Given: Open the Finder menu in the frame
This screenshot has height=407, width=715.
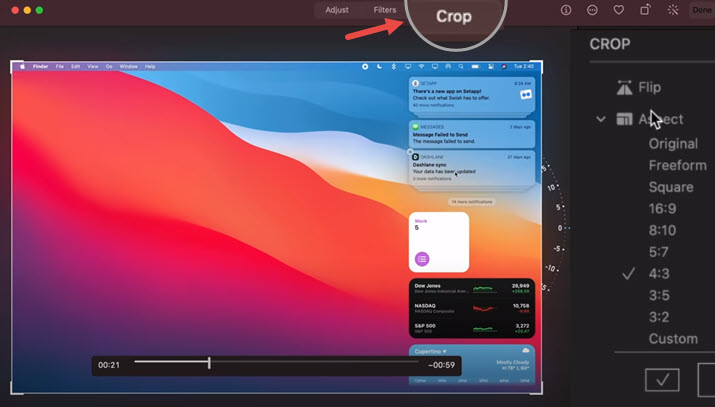Looking at the screenshot, I should [41, 67].
